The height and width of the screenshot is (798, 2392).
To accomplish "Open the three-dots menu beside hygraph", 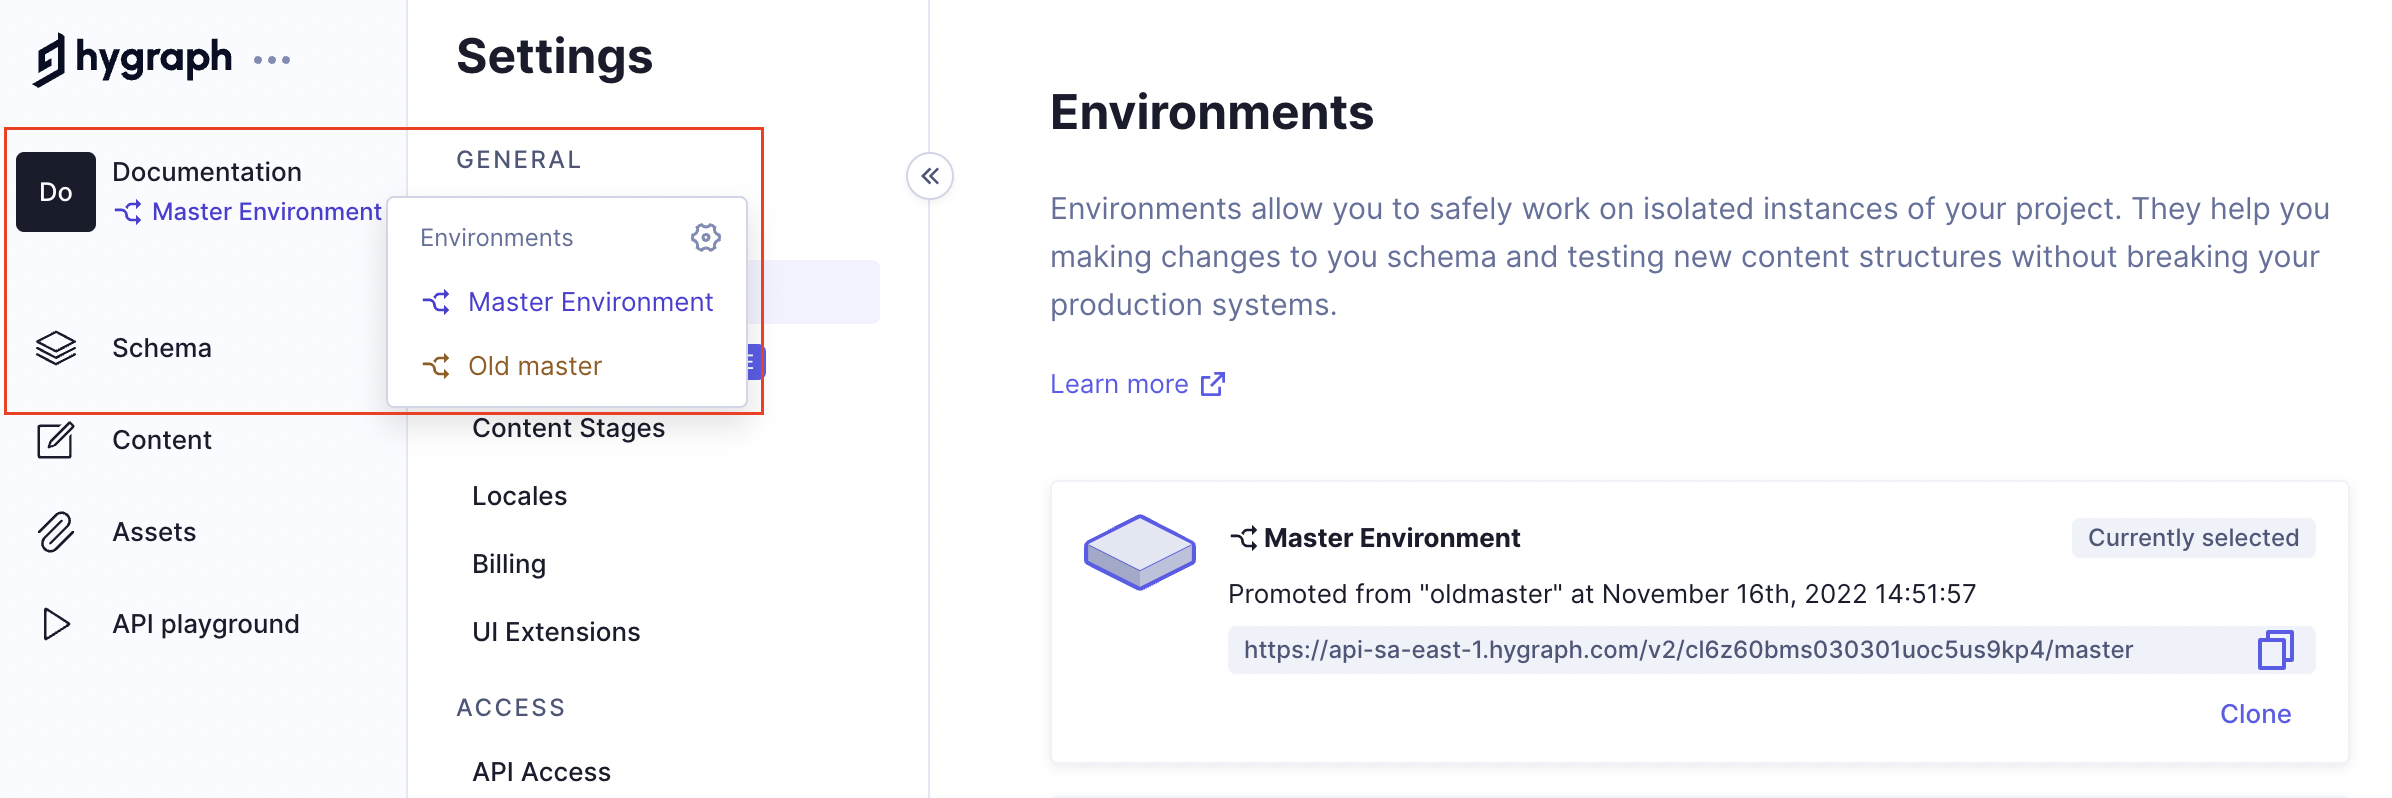I will click(272, 60).
